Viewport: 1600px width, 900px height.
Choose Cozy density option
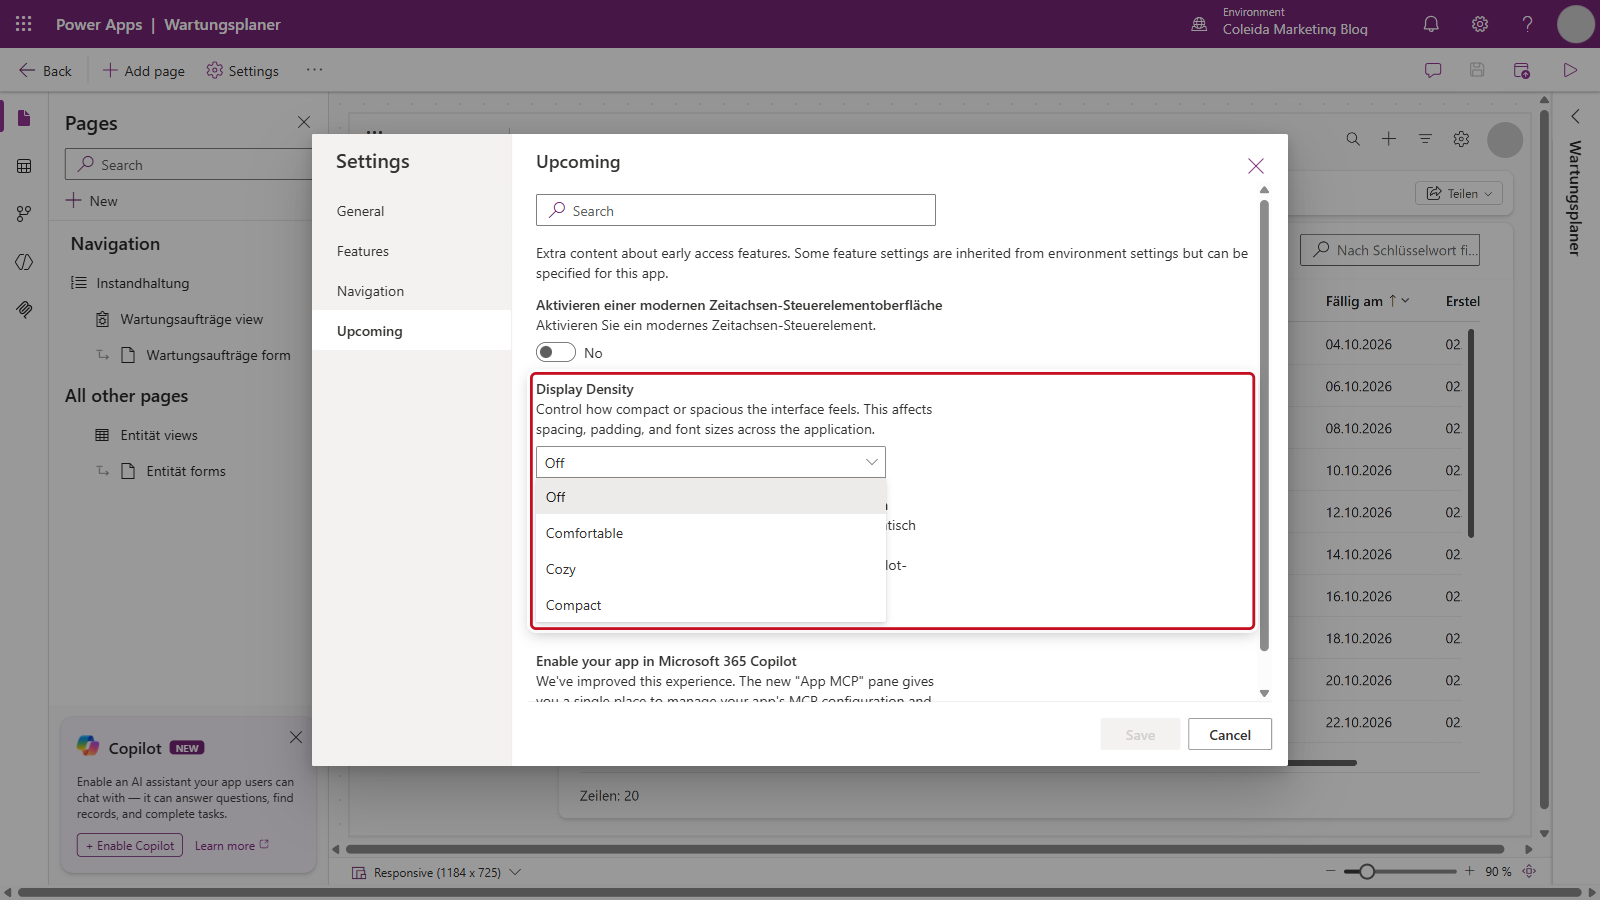point(711,569)
